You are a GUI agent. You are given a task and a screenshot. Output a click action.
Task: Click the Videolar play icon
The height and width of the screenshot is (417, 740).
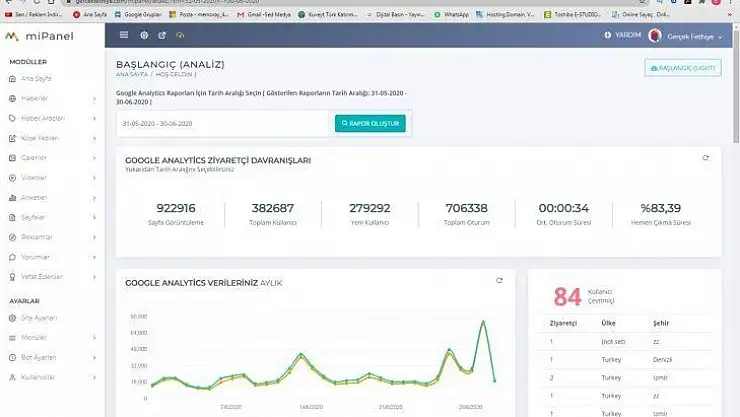click(x=12, y=178)
